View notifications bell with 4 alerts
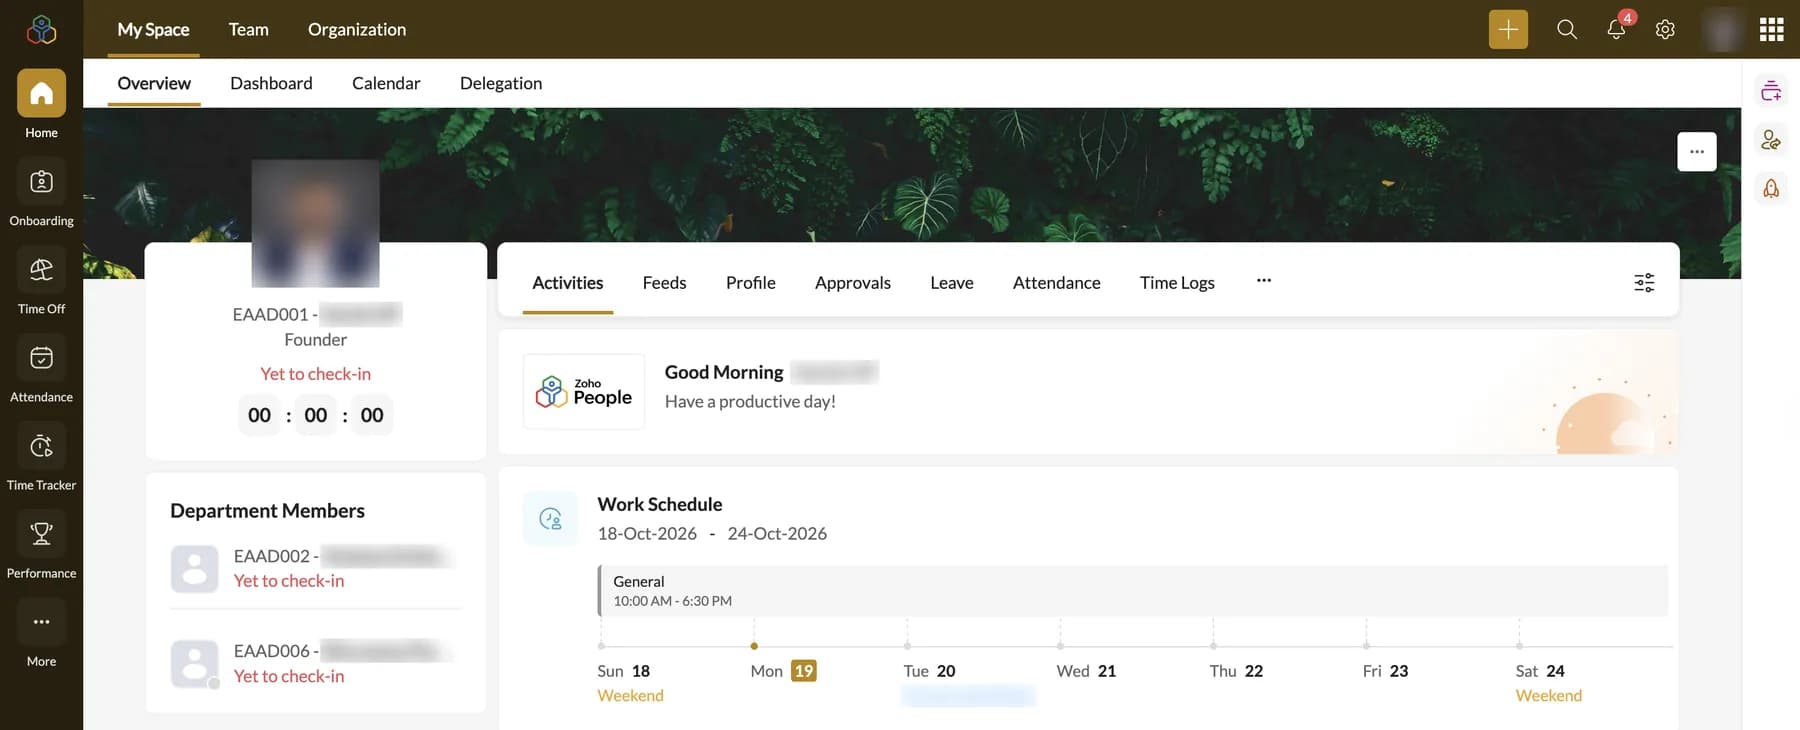1800x730 pixels. tap(1617, 28)
